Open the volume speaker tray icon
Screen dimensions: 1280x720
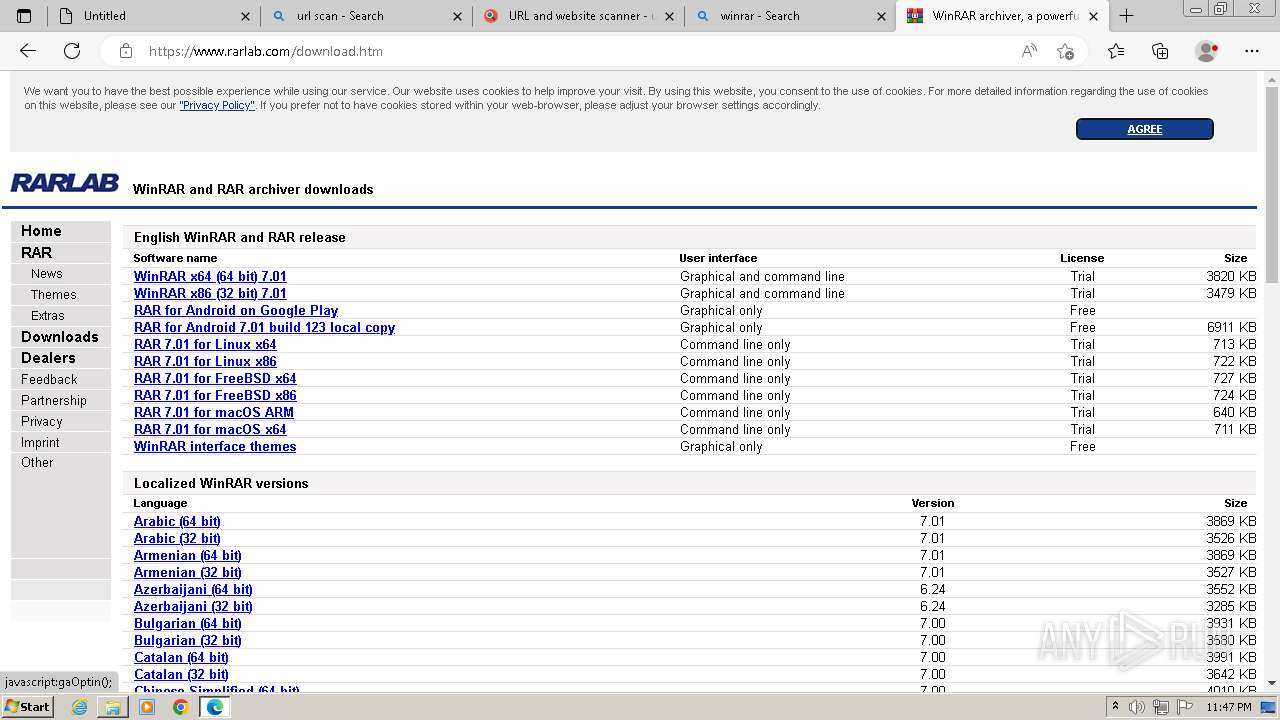[1137, 707]
